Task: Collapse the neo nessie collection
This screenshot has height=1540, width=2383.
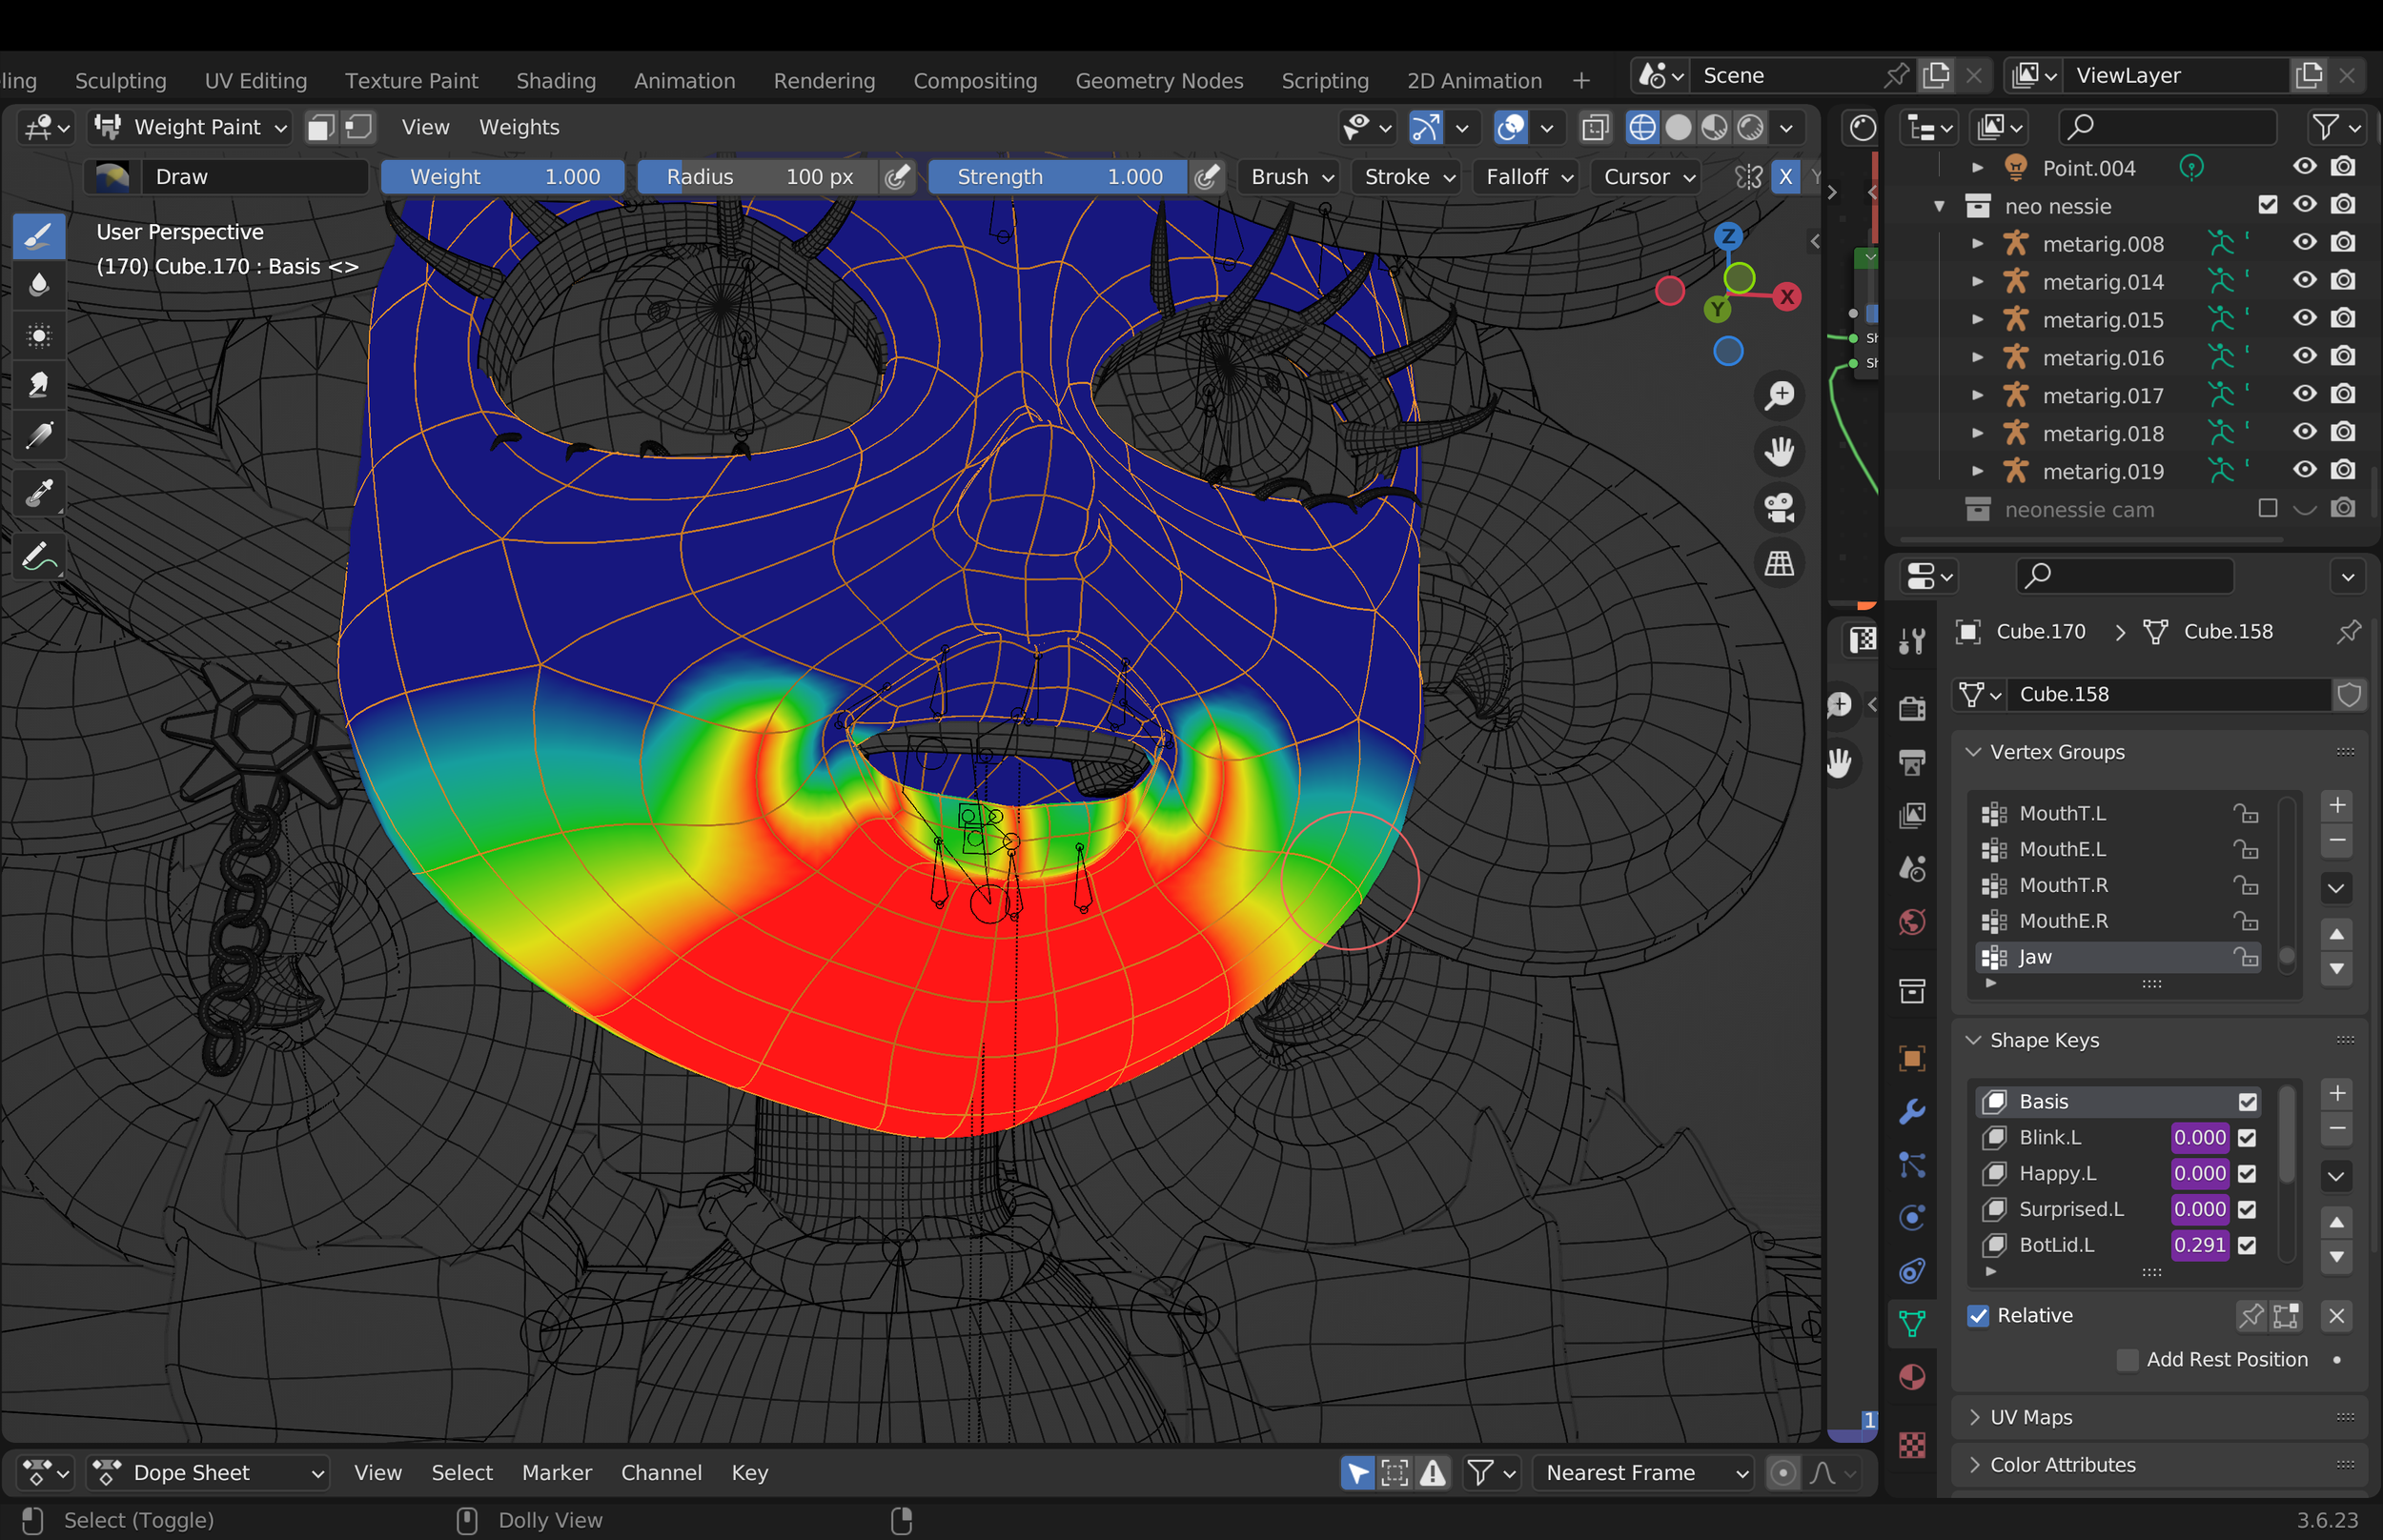Action: [1939, 206]
